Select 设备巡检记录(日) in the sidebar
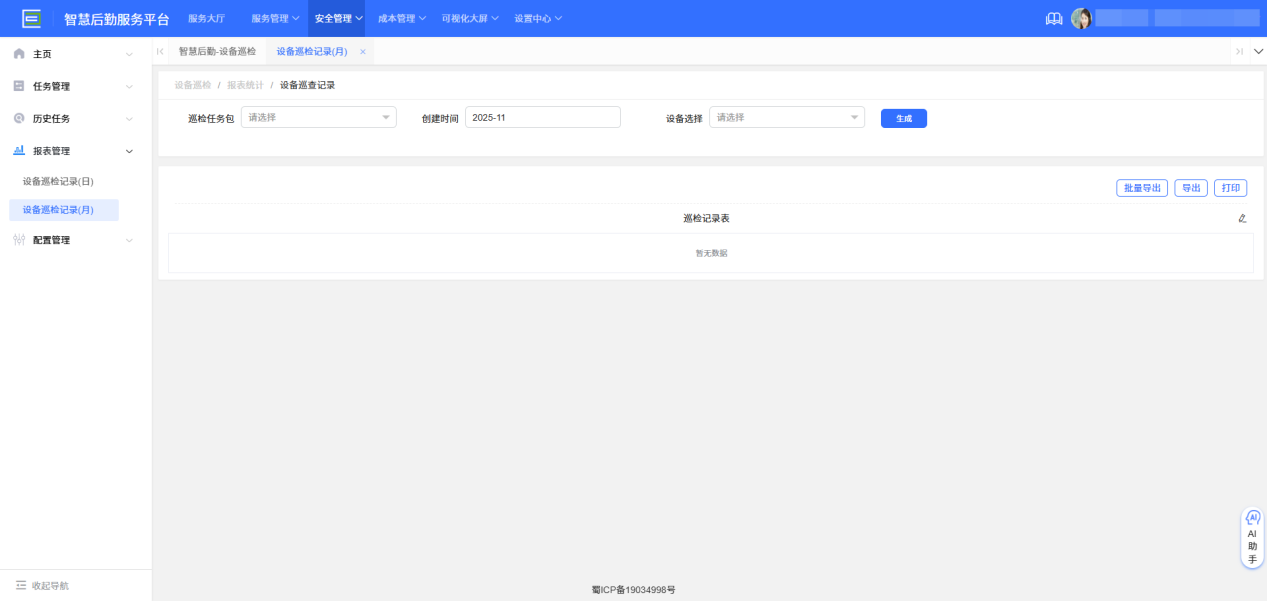The width and height of the screenshot is (1267, 601). tap(57, 180)
